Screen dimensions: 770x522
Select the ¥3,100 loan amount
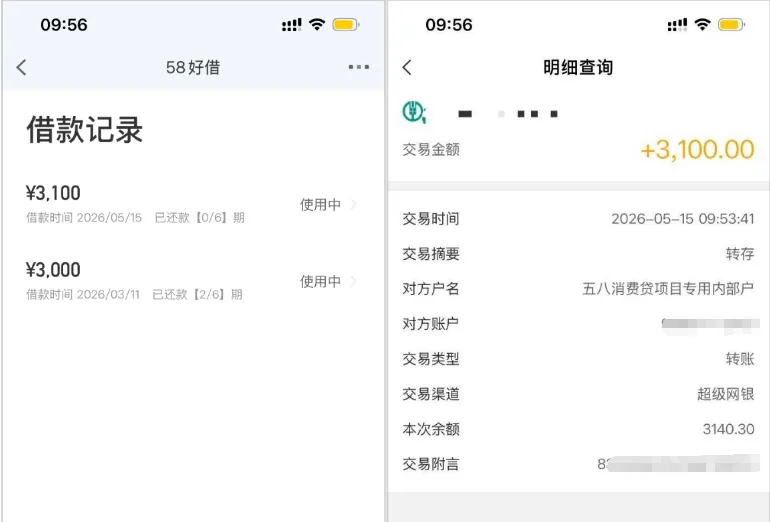[53, 193]
